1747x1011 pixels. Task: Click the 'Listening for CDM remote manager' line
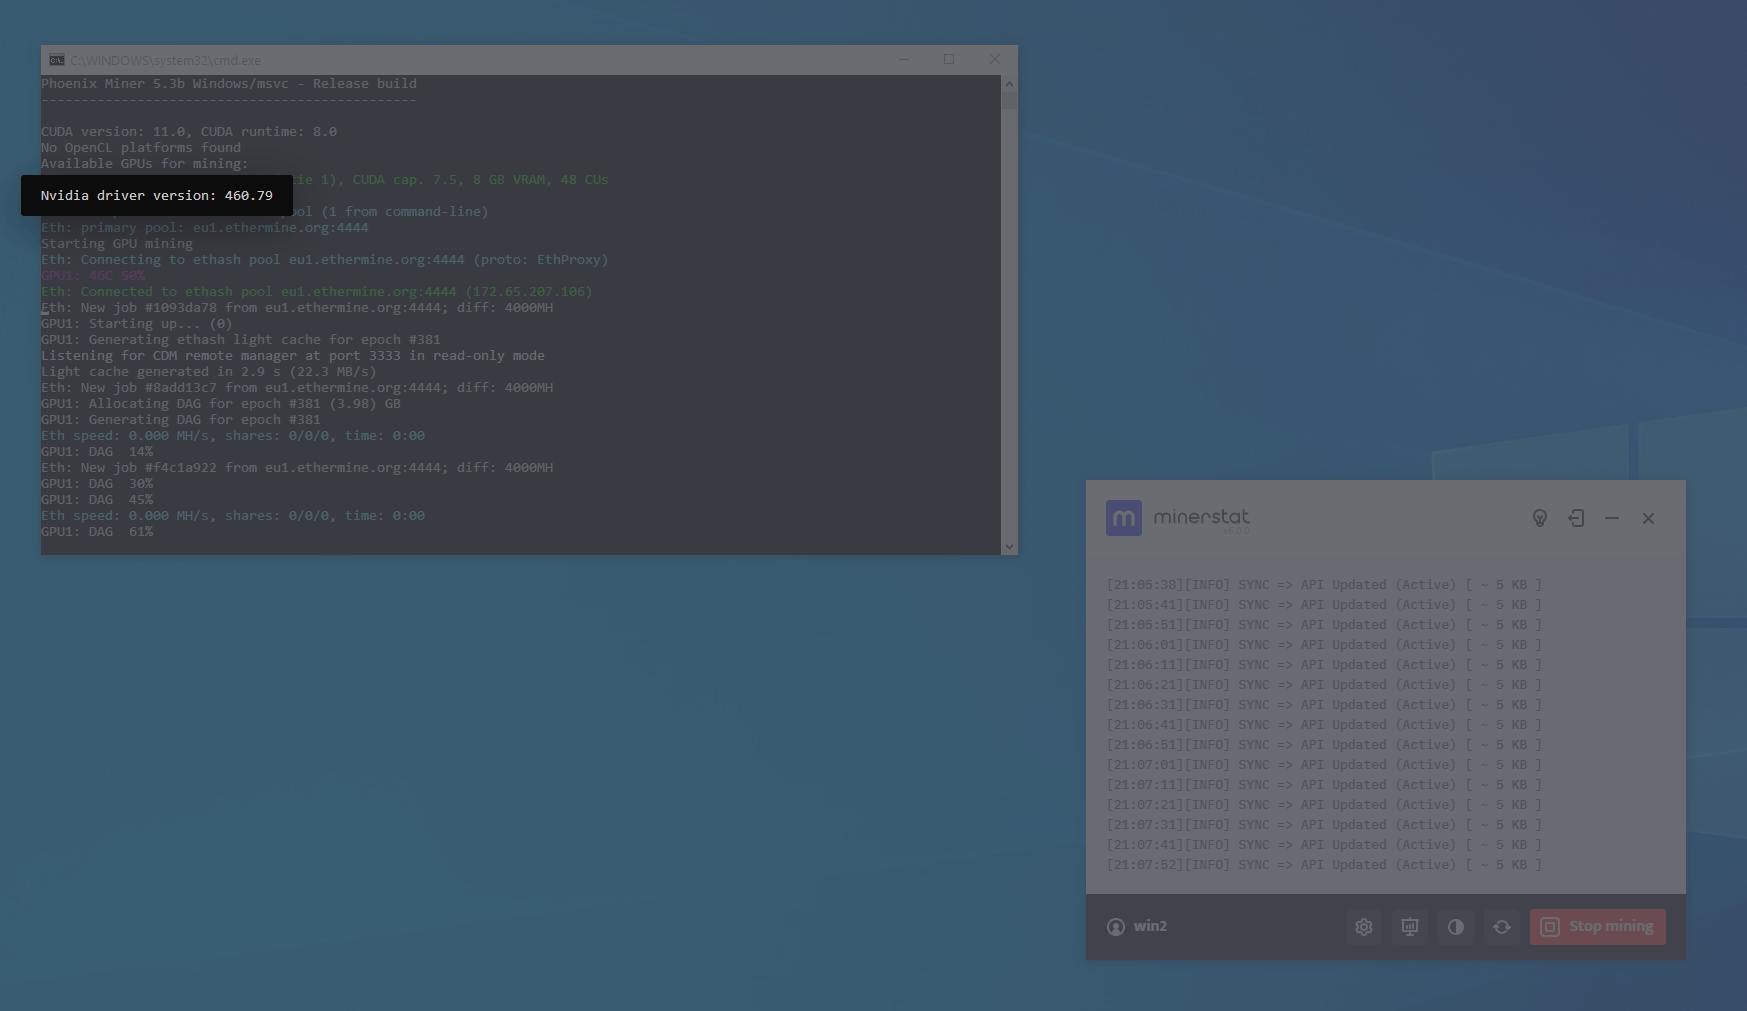pos(293,356)
